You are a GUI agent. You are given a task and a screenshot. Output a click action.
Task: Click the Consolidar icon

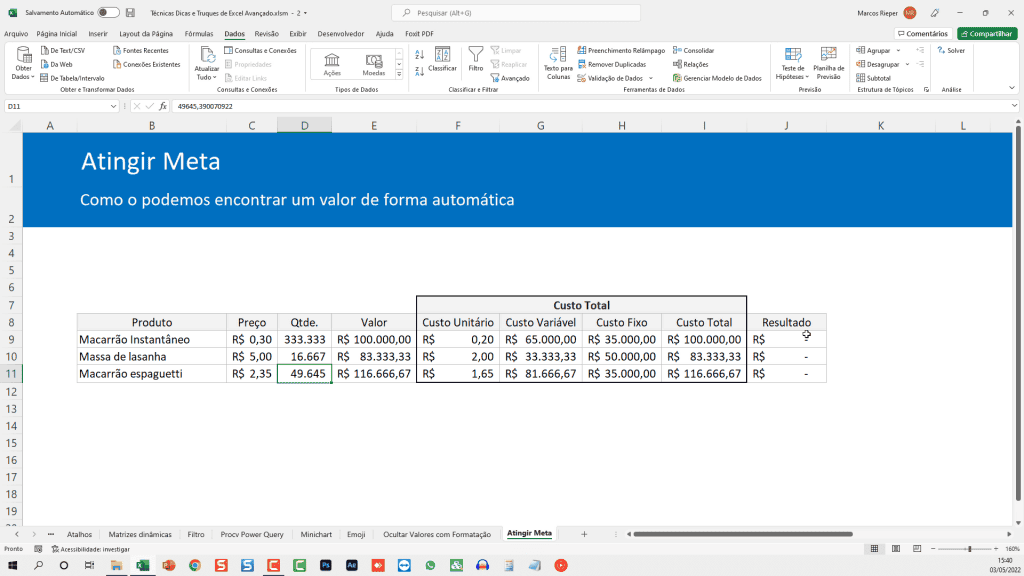[677, 50]
